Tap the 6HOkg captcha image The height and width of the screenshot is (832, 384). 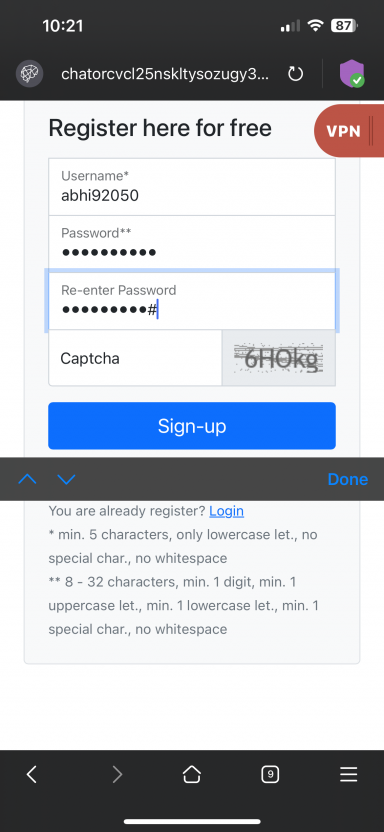[278, 358]
